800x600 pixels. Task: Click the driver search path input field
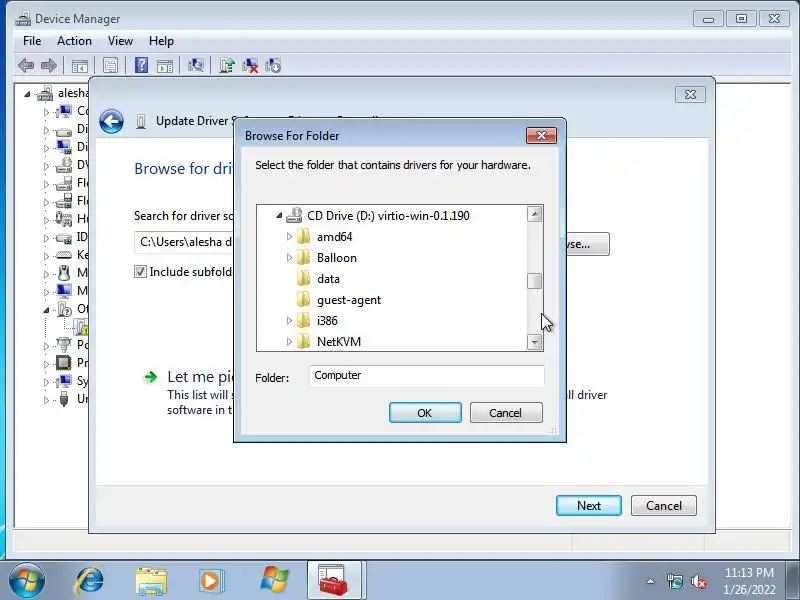[x=184, y=242]
